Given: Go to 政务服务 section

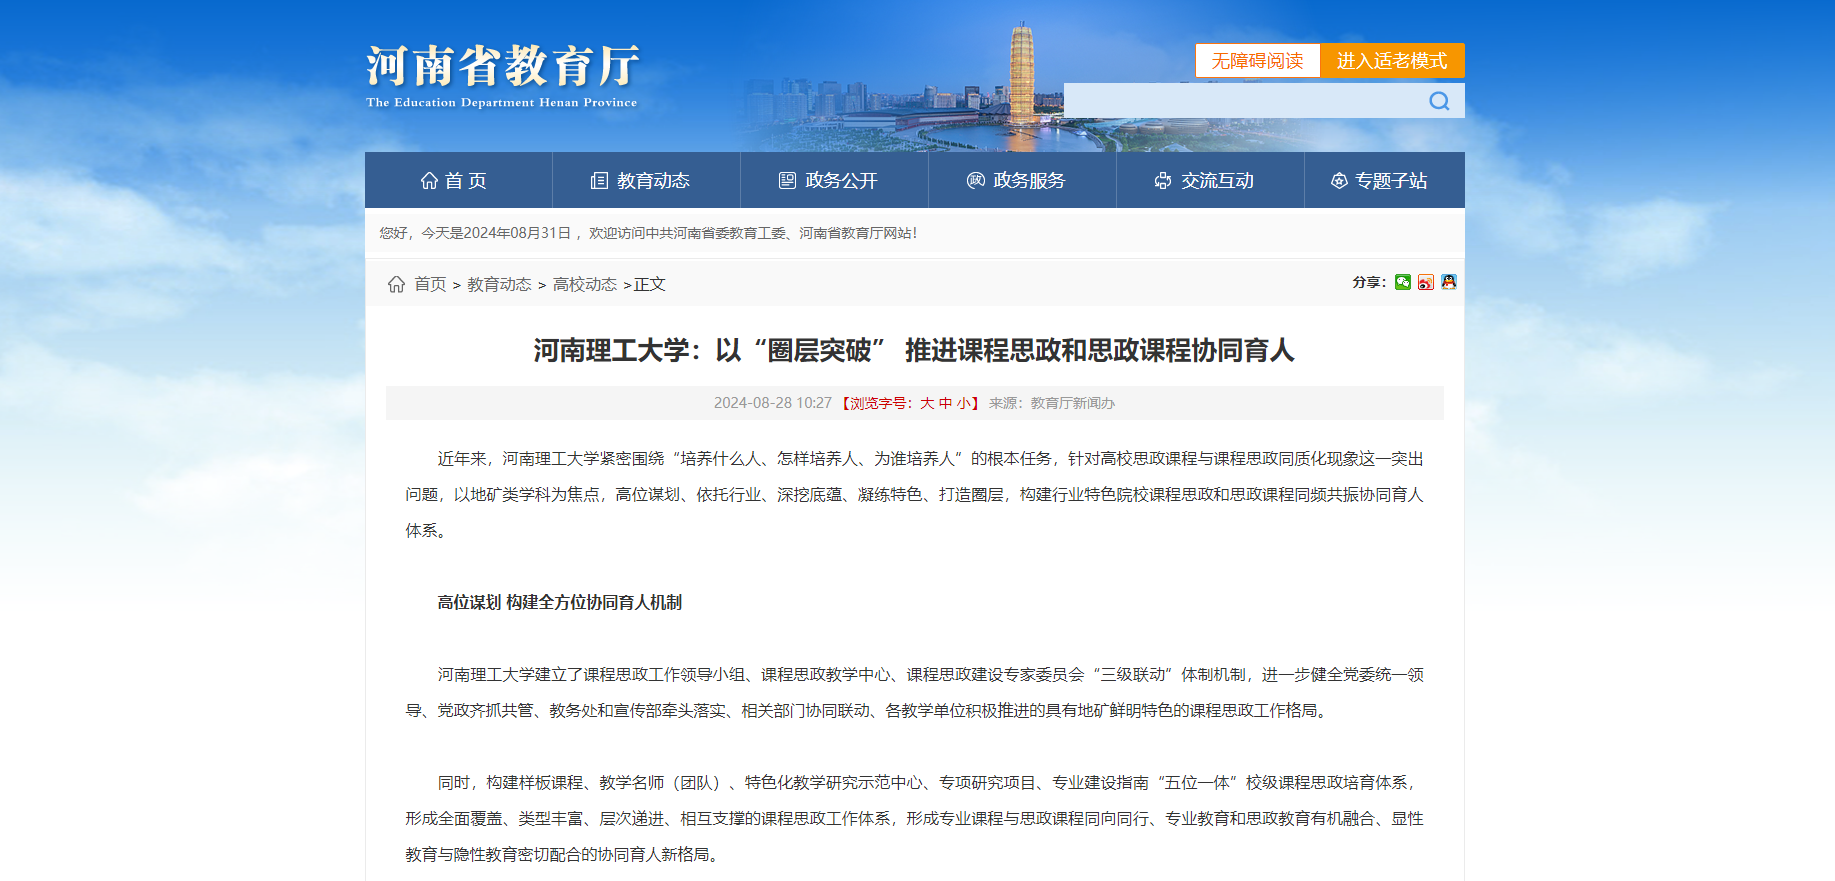Looking at the screenshot, I should 1017,181.
